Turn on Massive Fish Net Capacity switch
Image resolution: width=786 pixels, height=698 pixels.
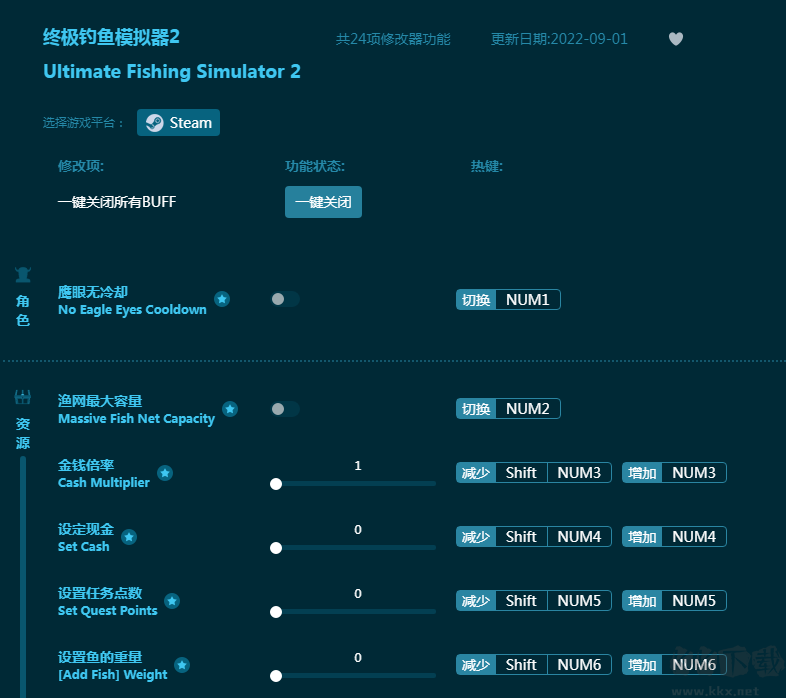coord(284,409)
